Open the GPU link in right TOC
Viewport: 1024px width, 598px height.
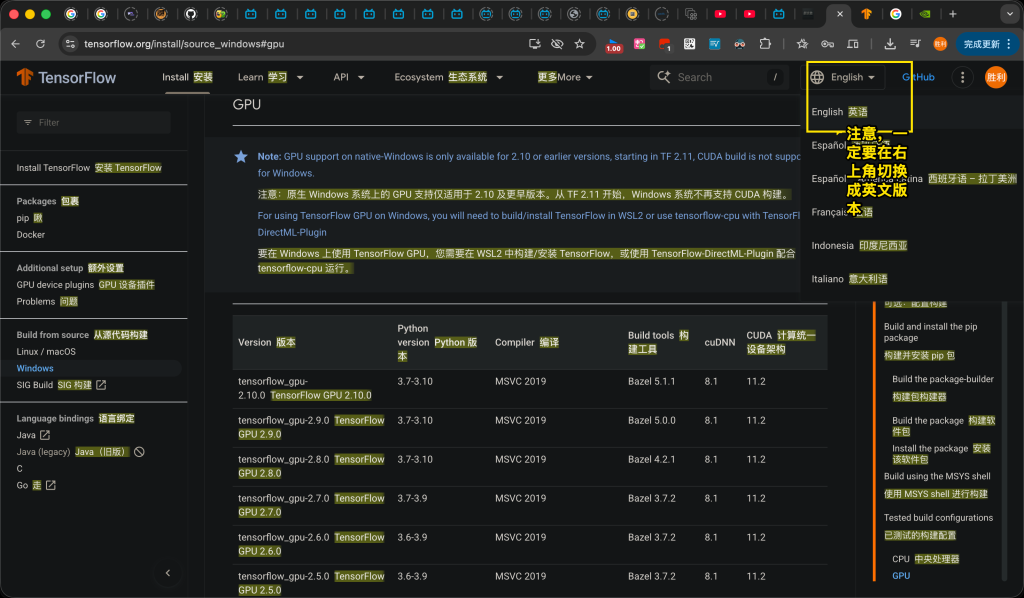[901, 576]
